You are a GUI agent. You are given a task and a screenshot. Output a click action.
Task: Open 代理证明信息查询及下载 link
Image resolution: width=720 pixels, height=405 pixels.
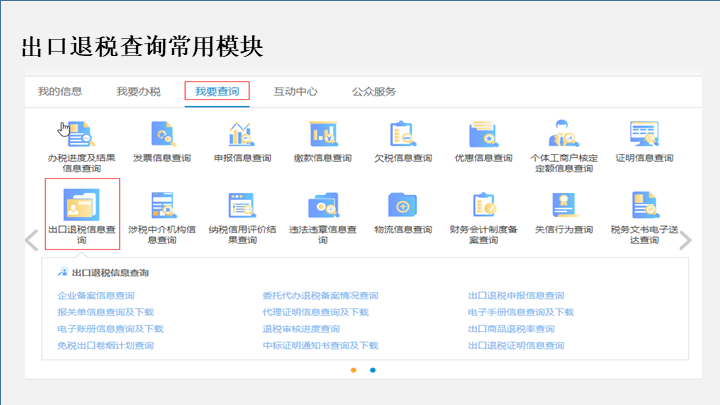pos(315,312)
